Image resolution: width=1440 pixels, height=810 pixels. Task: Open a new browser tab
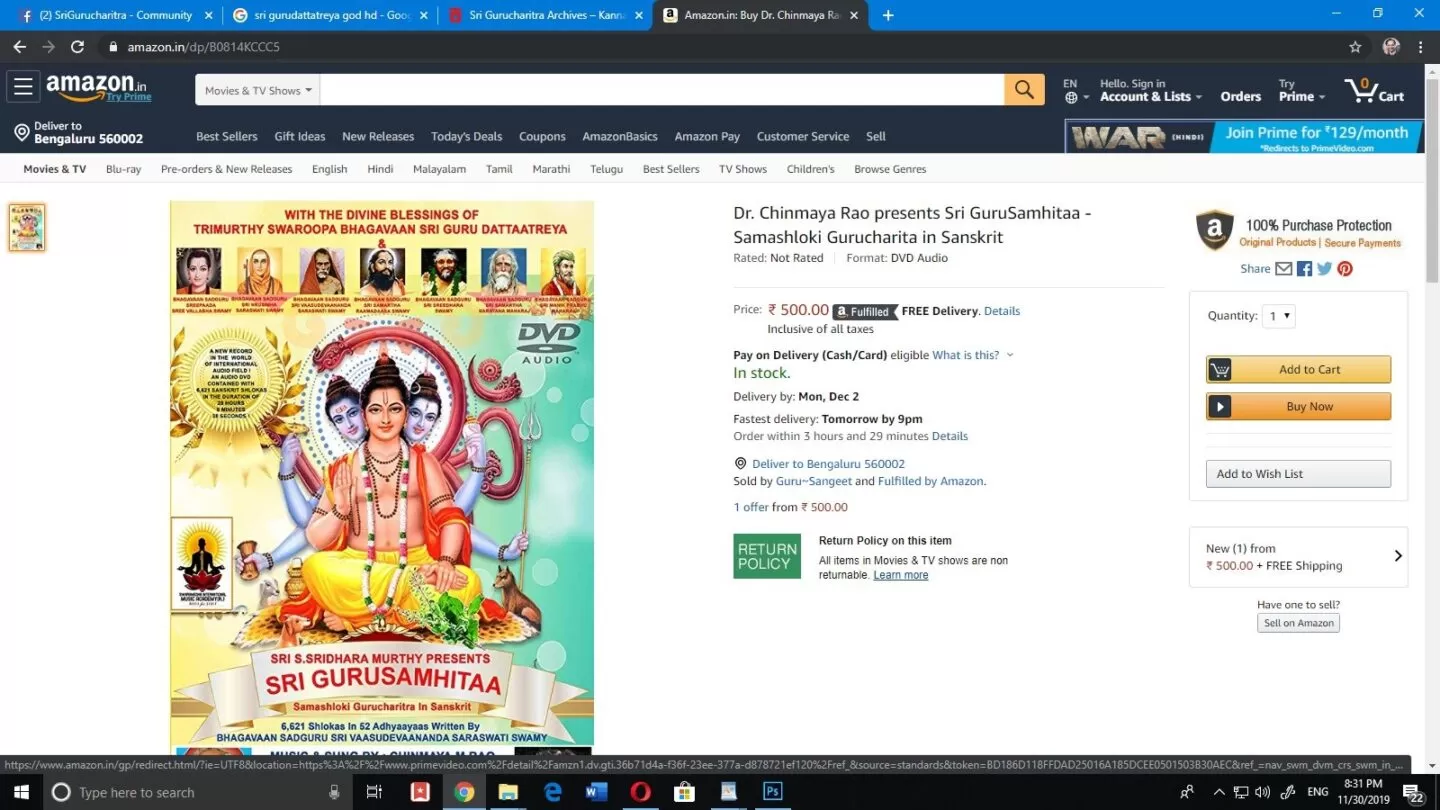[x=888, y=15]
